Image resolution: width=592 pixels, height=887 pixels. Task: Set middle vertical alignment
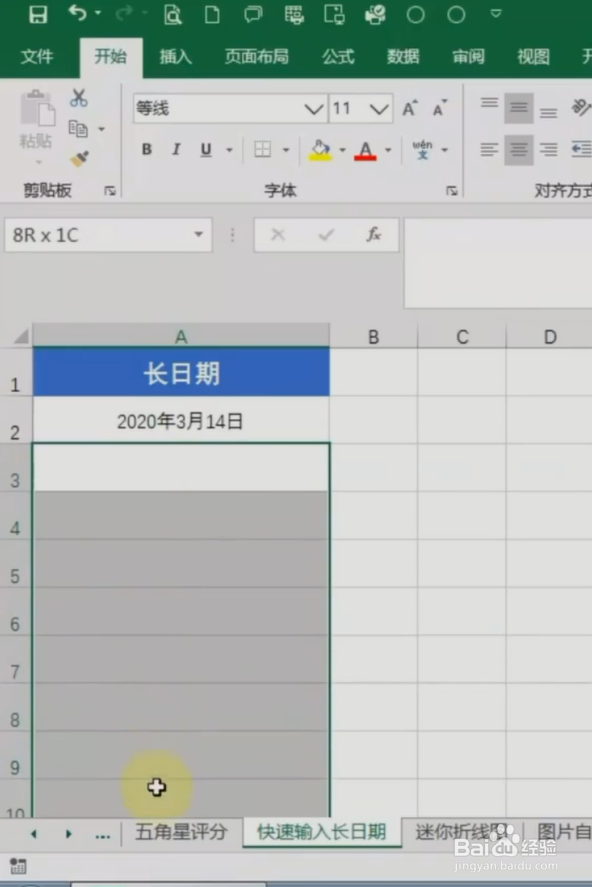[518, 108]
